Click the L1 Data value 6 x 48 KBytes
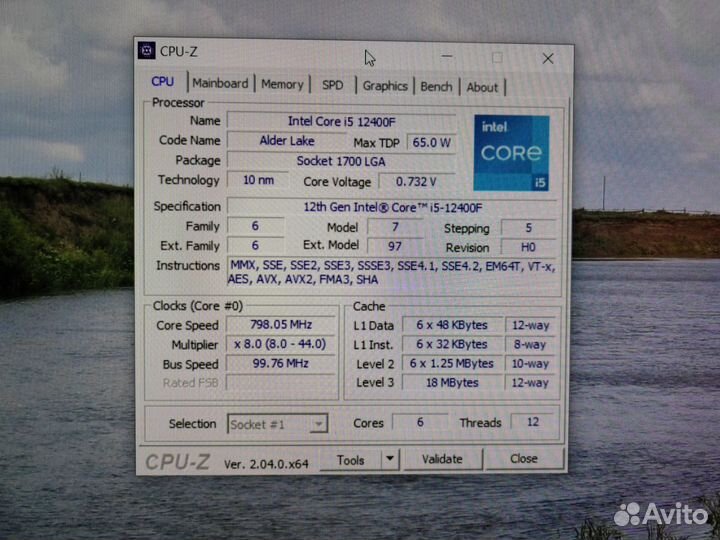 452,325
